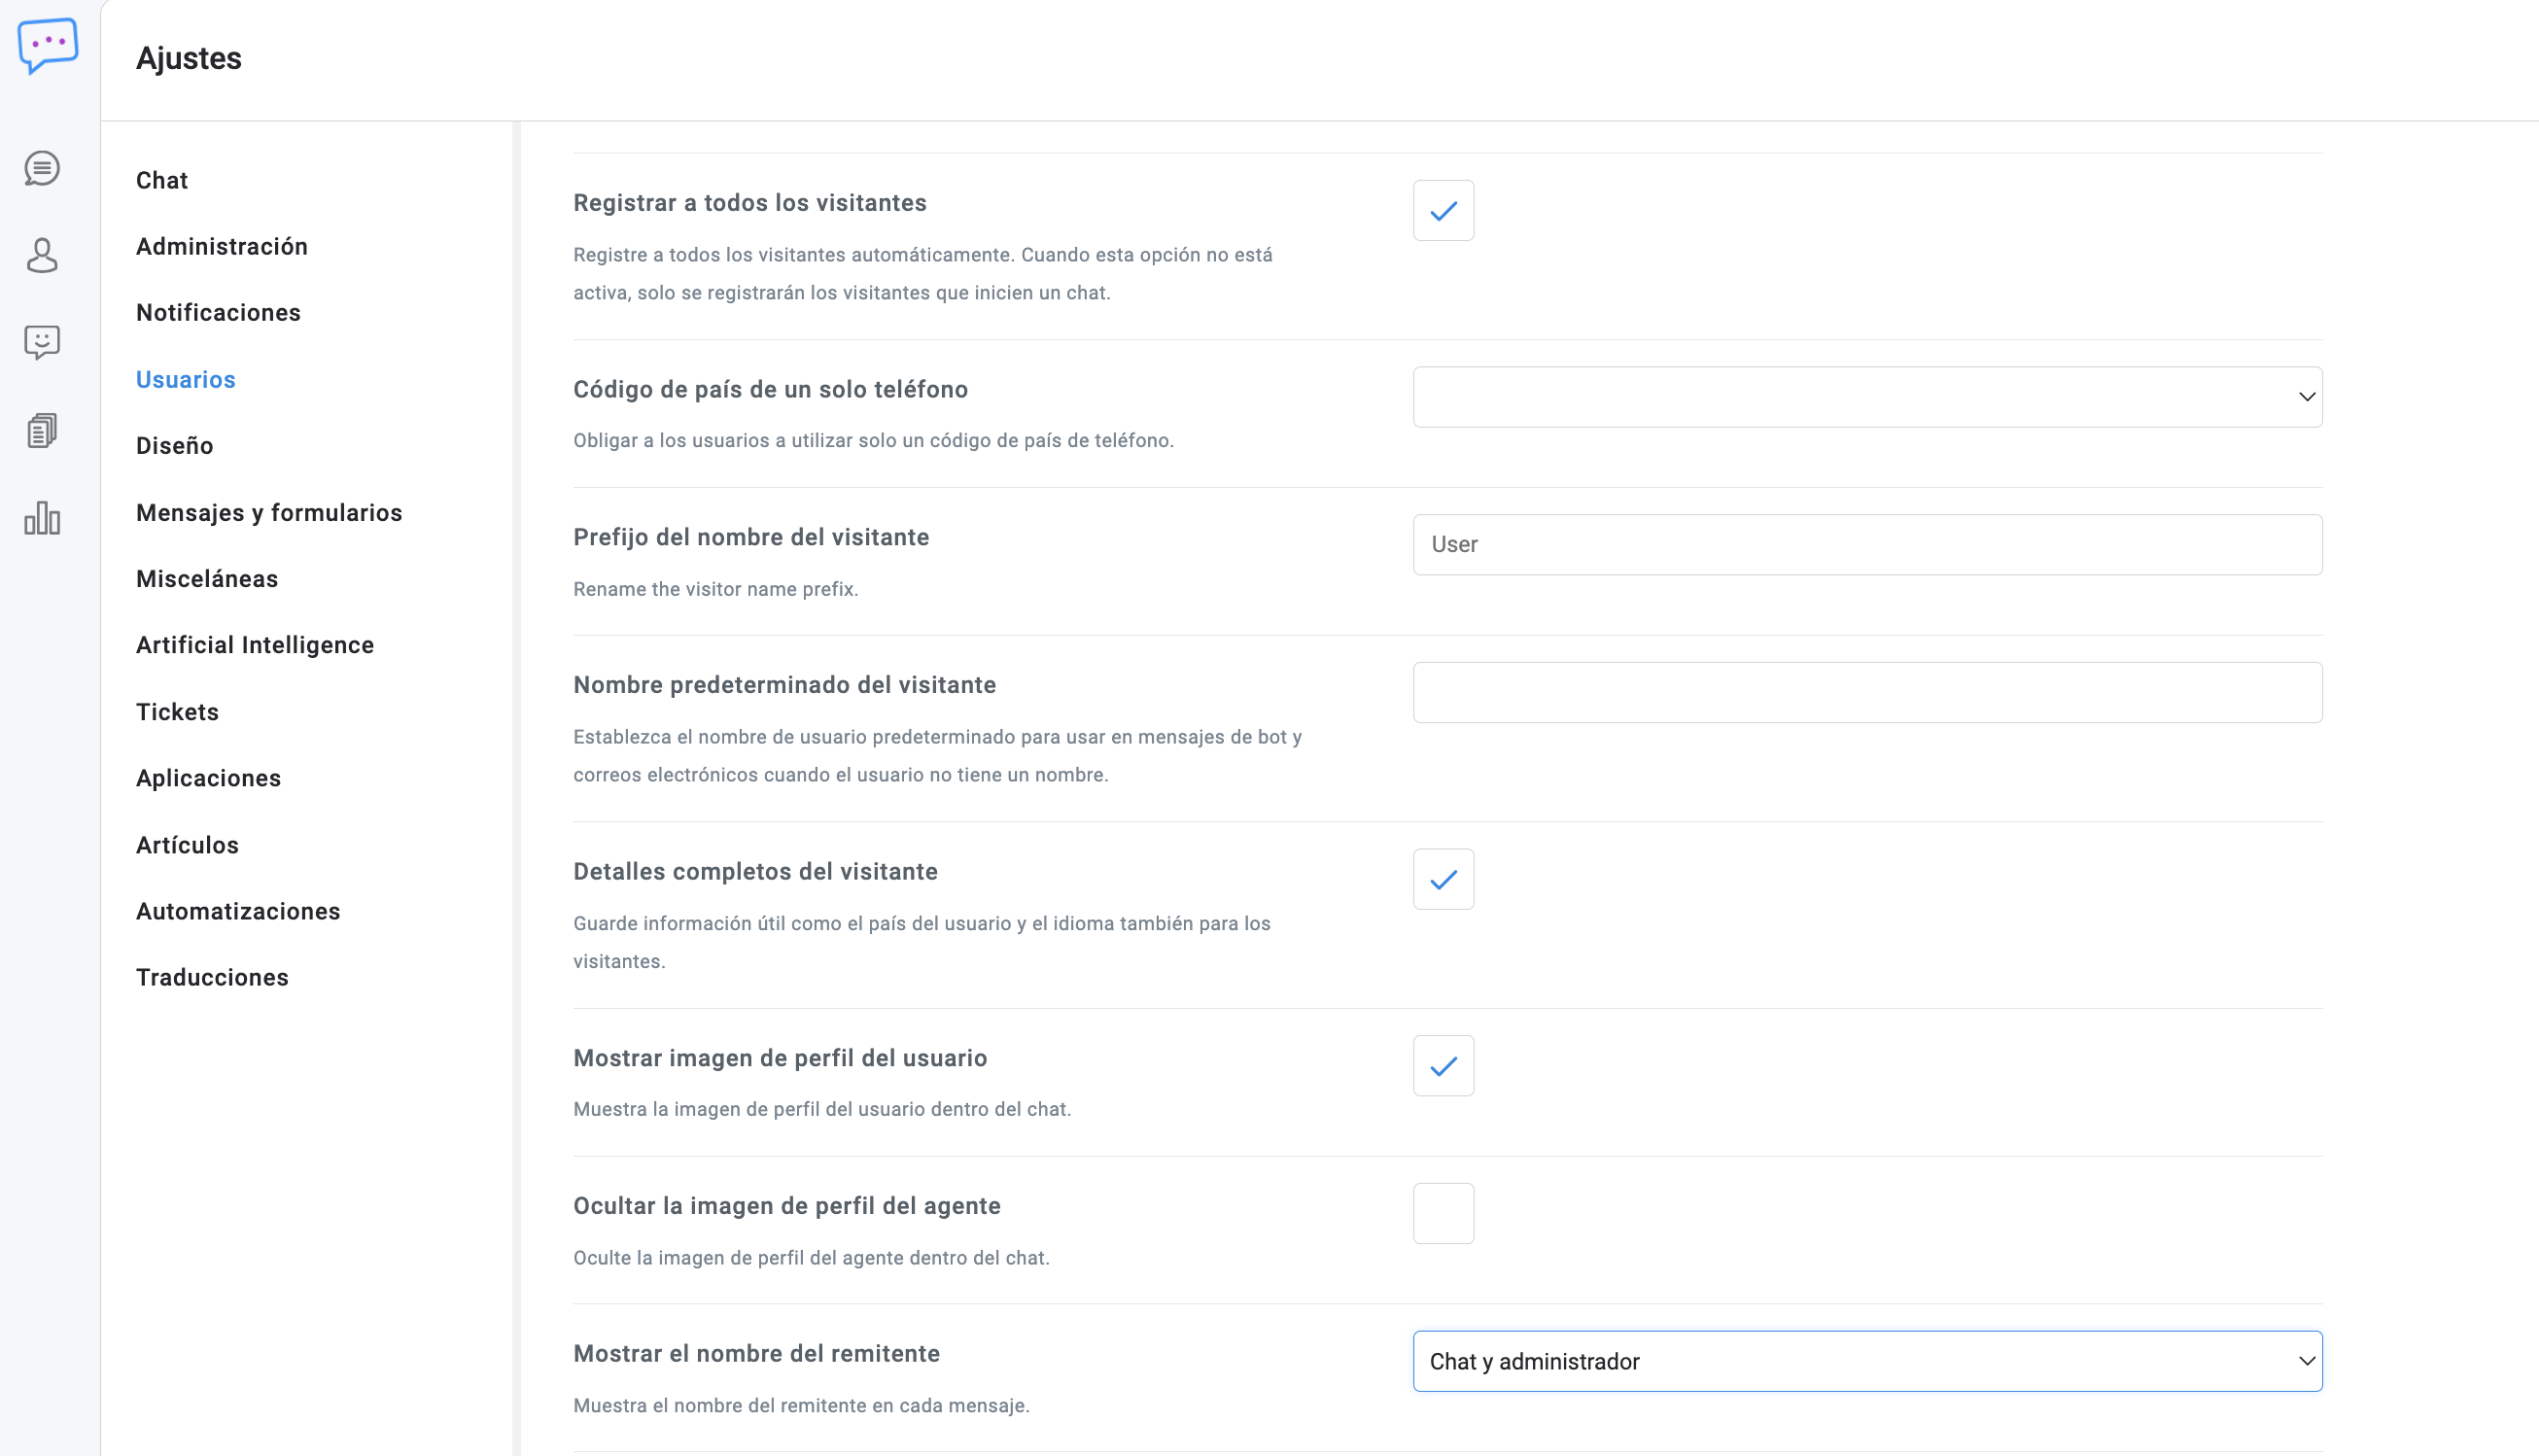2539x1456 pixels.
Task: Disable Mostrar imagen de perfil del usuario
Action: pyautogui.click(x=1442, y=1066)
